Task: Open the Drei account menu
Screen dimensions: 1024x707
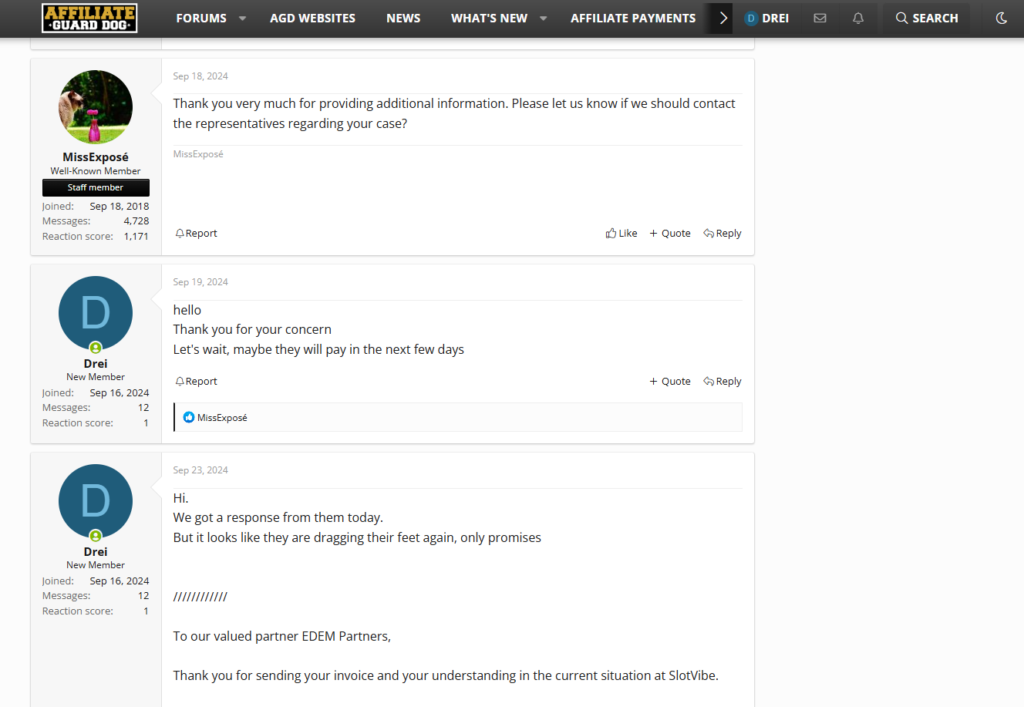Action: [x=767, y=18]
